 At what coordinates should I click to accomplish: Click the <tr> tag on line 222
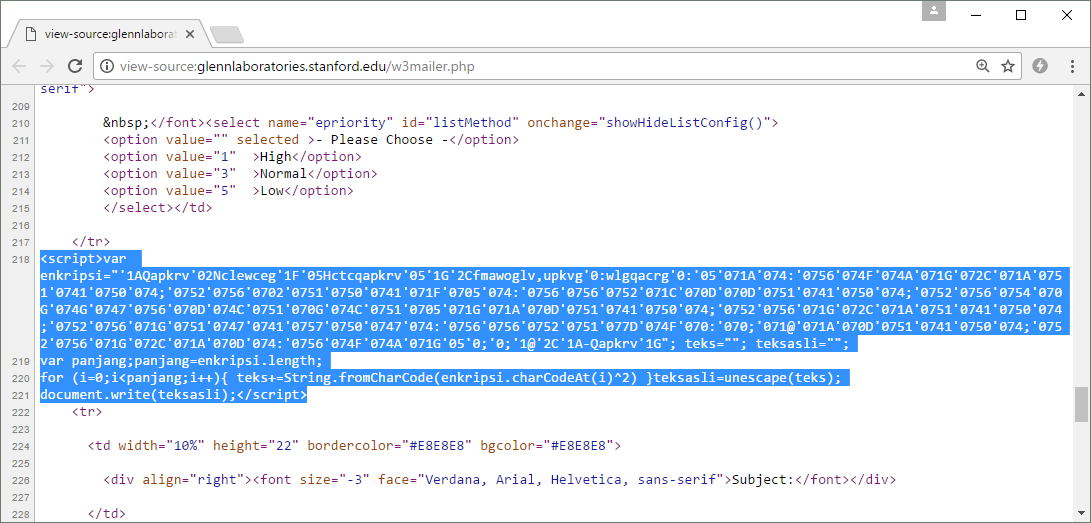click(x=87, y=412)
